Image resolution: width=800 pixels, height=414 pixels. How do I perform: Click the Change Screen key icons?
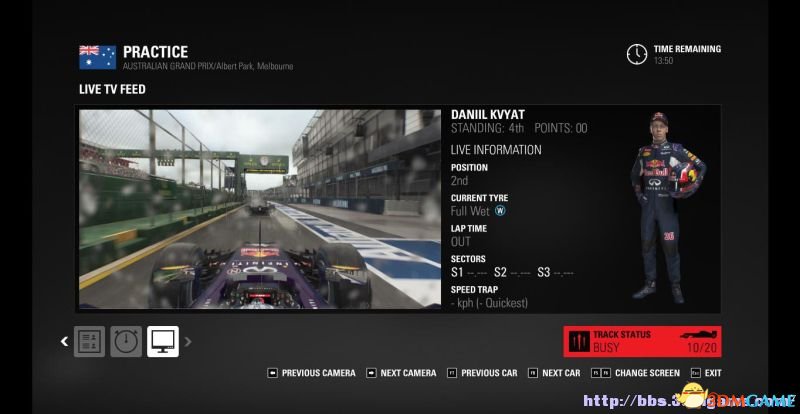601,373
